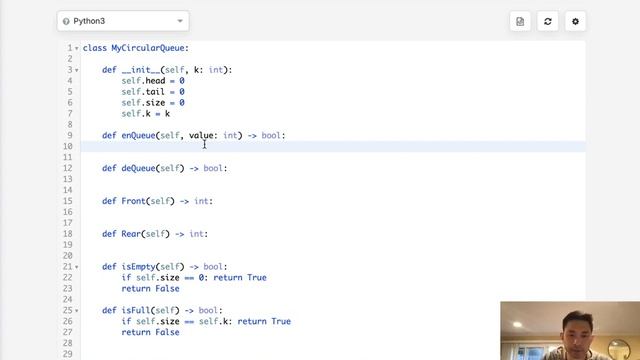
Task: Click the line 'self.k = k'
Action: (145, 114)
